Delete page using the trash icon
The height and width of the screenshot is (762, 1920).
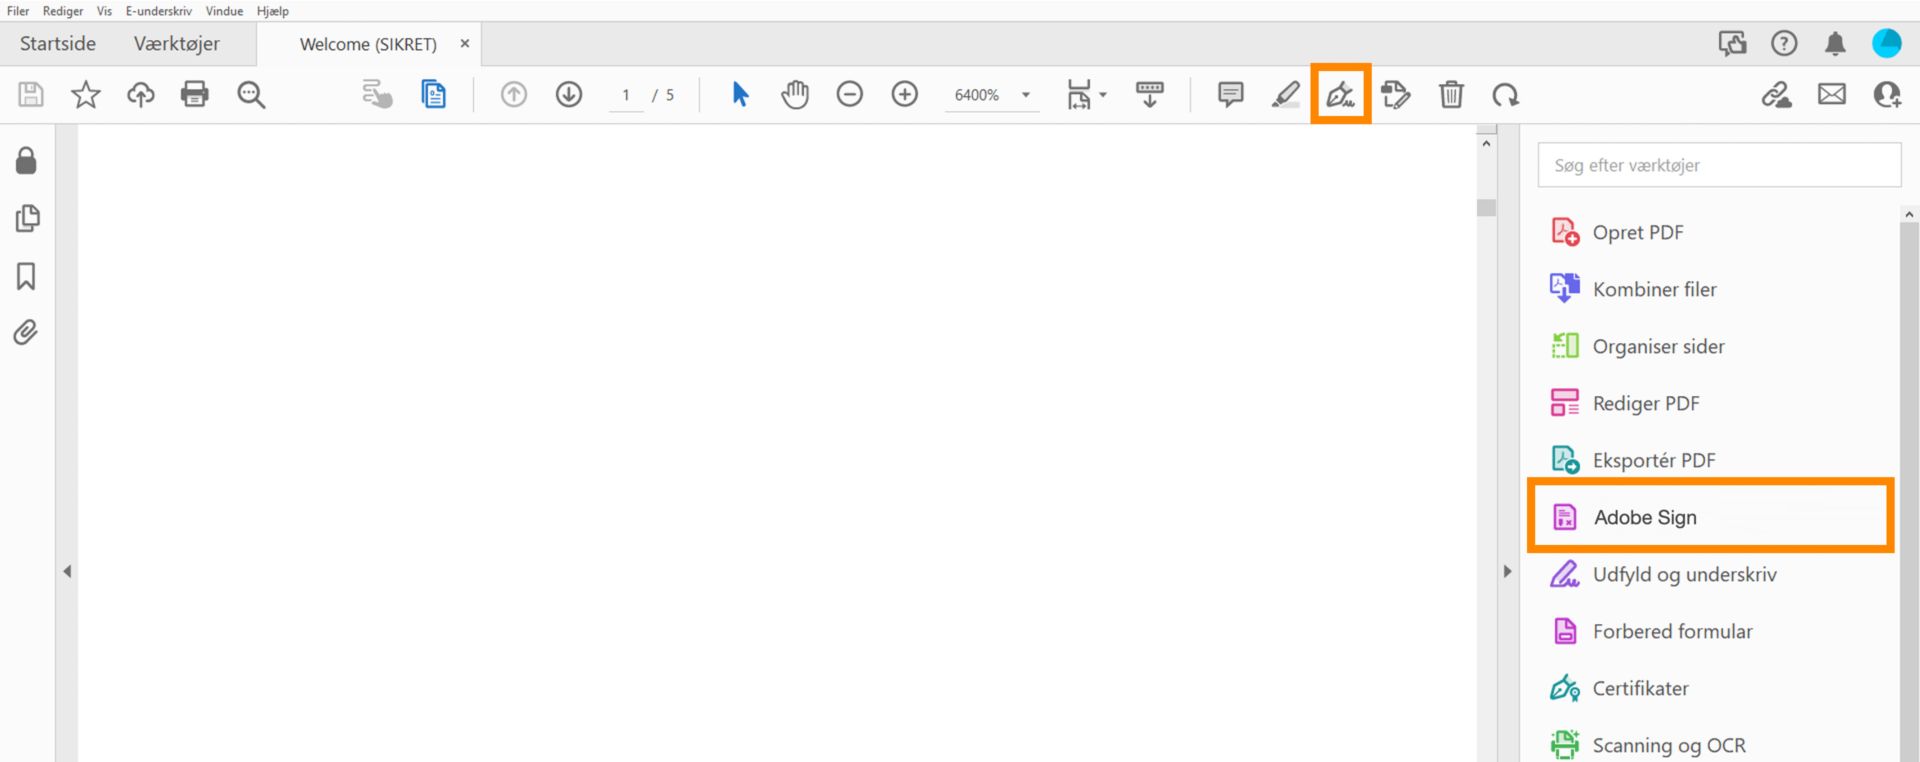1451,95
